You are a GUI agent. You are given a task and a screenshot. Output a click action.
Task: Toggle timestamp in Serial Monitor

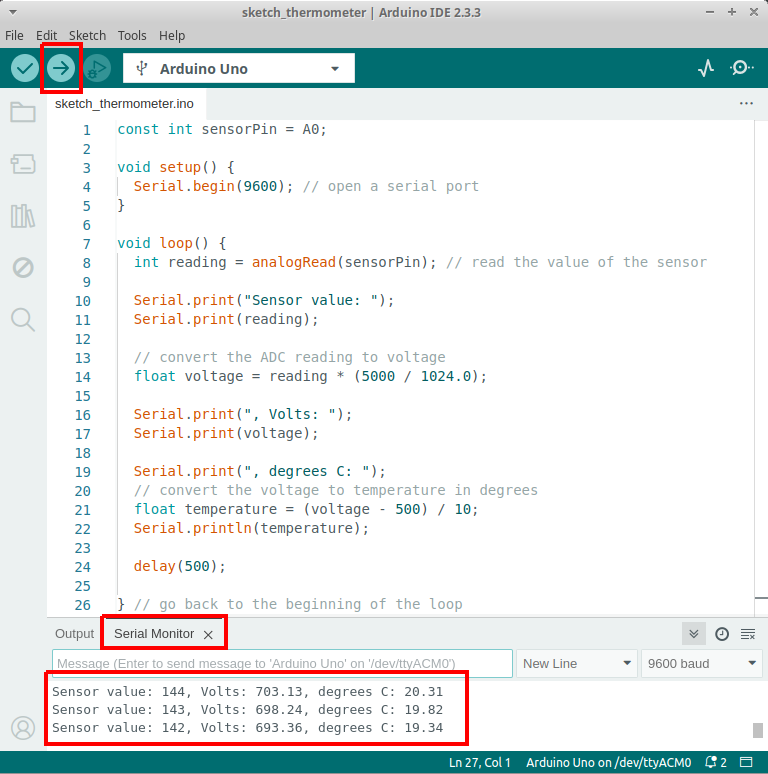click(x=722, y=634)
